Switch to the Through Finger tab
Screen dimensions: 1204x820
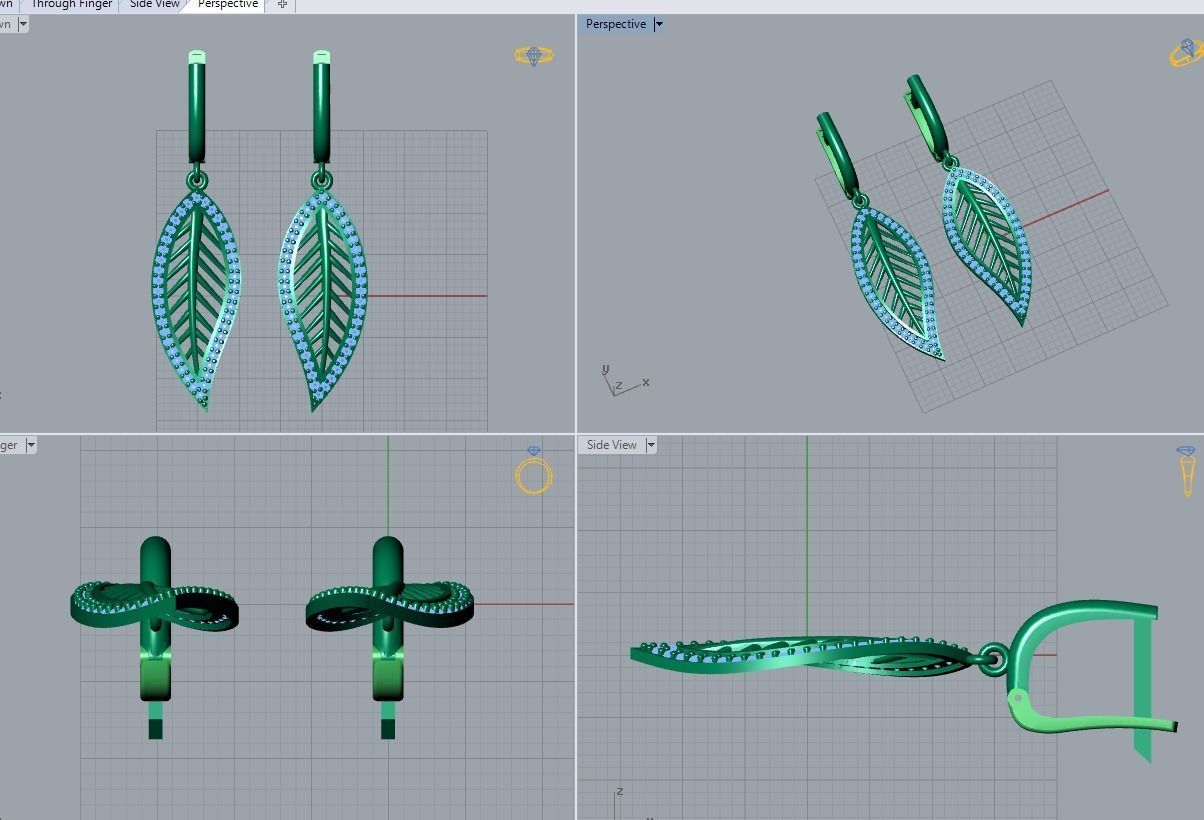[70, 4]
